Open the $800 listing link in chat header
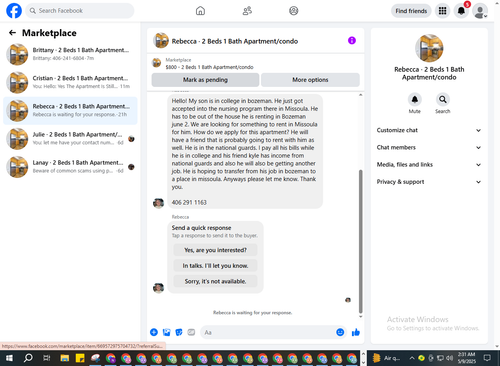 pos(209,67)
